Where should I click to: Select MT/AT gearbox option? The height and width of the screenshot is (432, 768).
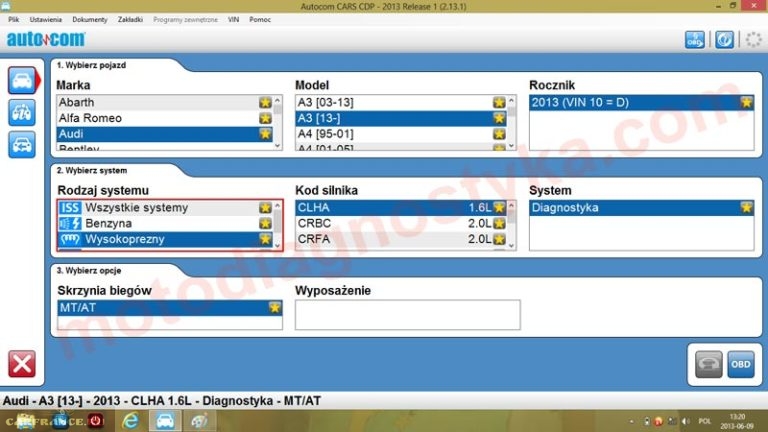pos(170,308)
